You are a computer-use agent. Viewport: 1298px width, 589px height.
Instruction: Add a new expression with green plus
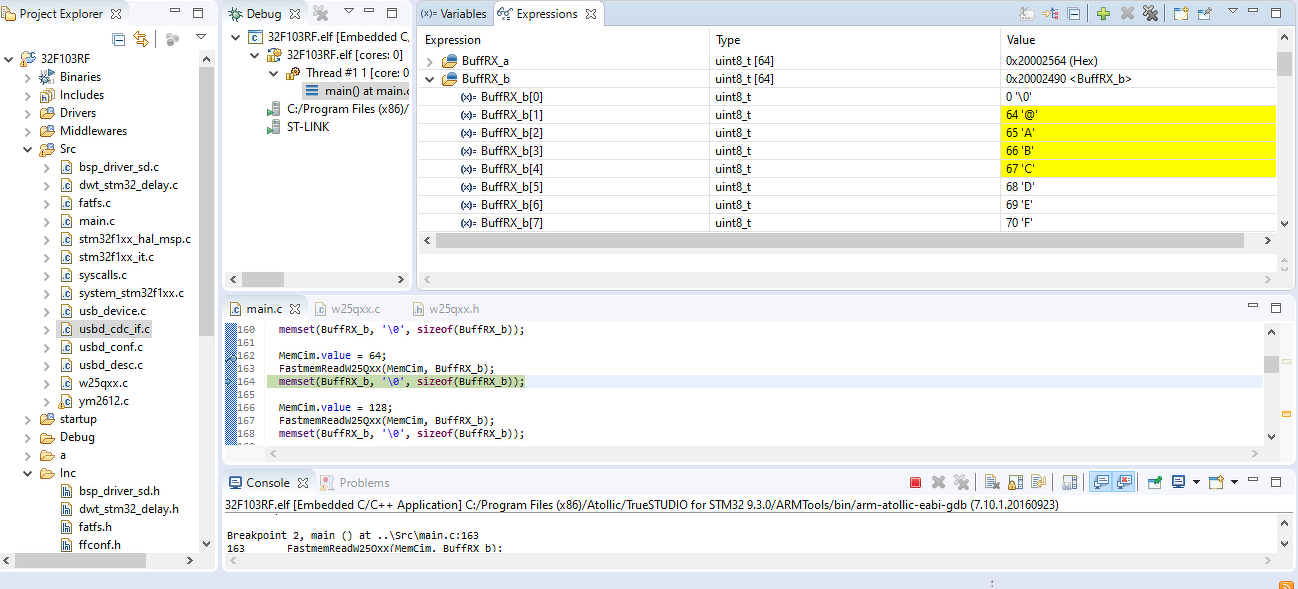[1103, 14]
